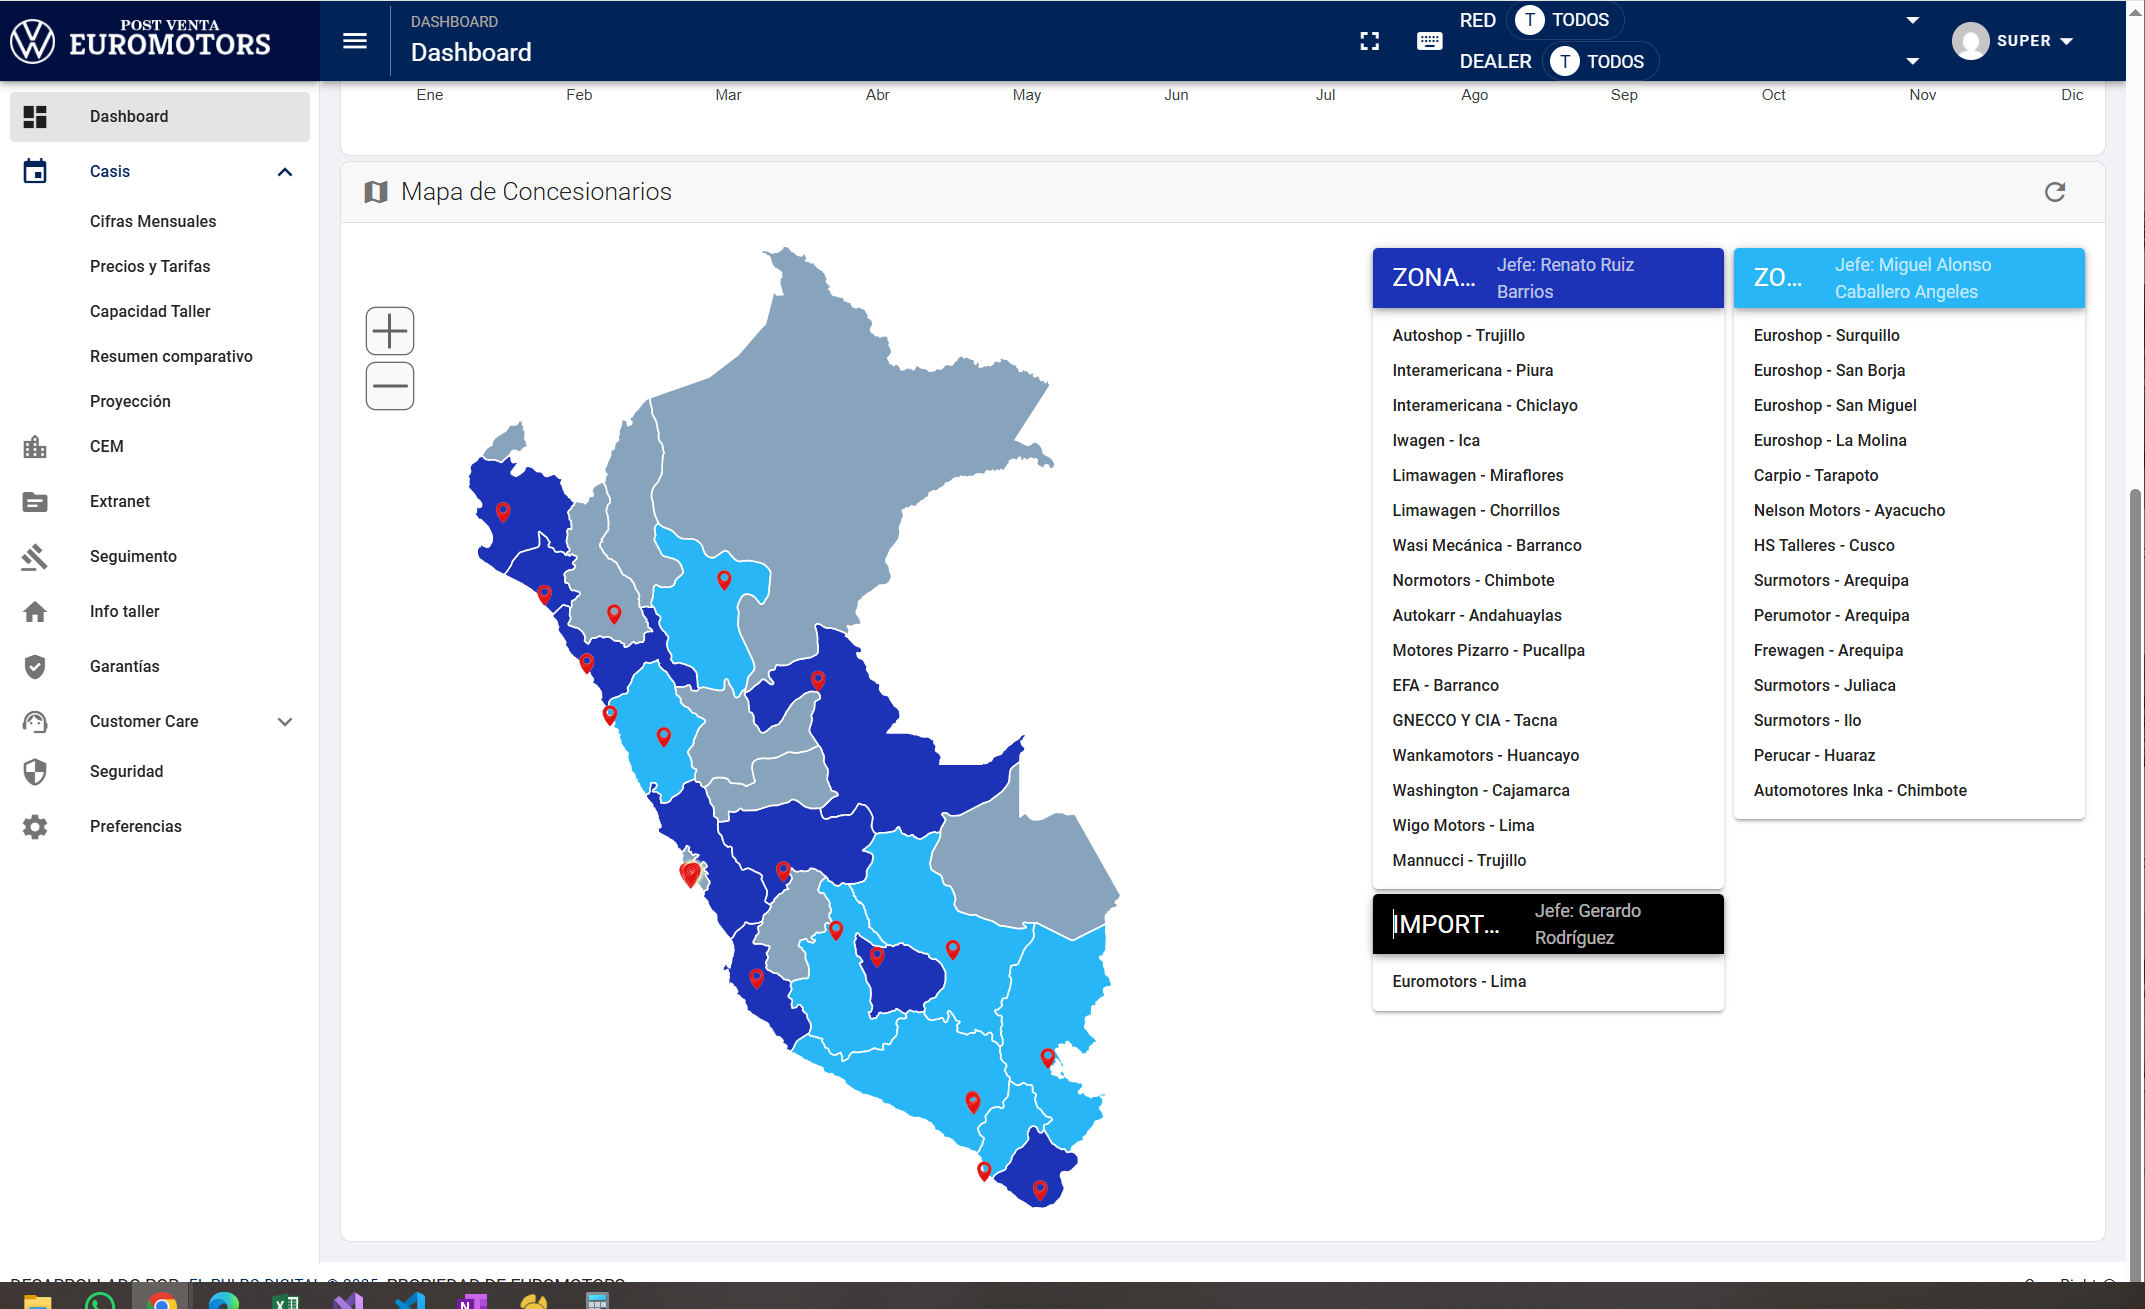The width and height of the screenshot is (2145, 1309).
Task: Open Preferencias gear in sidebar
Action: click(x=35, y=826)
